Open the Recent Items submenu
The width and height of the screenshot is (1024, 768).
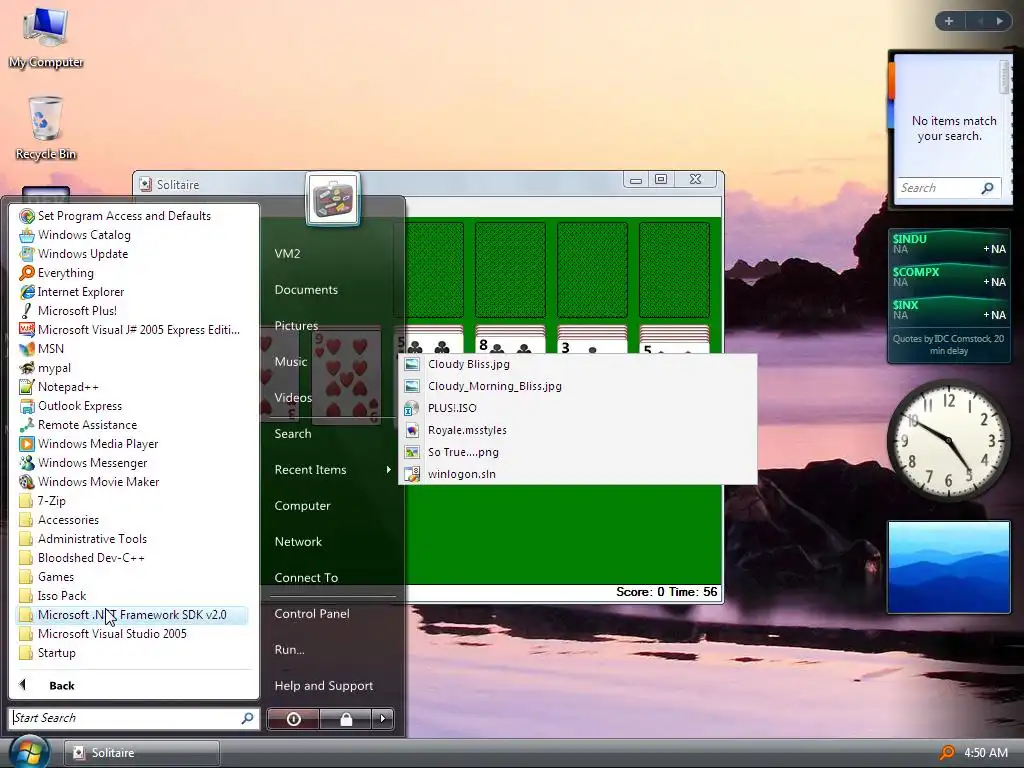pyautogui.click(x=332, y=470)
